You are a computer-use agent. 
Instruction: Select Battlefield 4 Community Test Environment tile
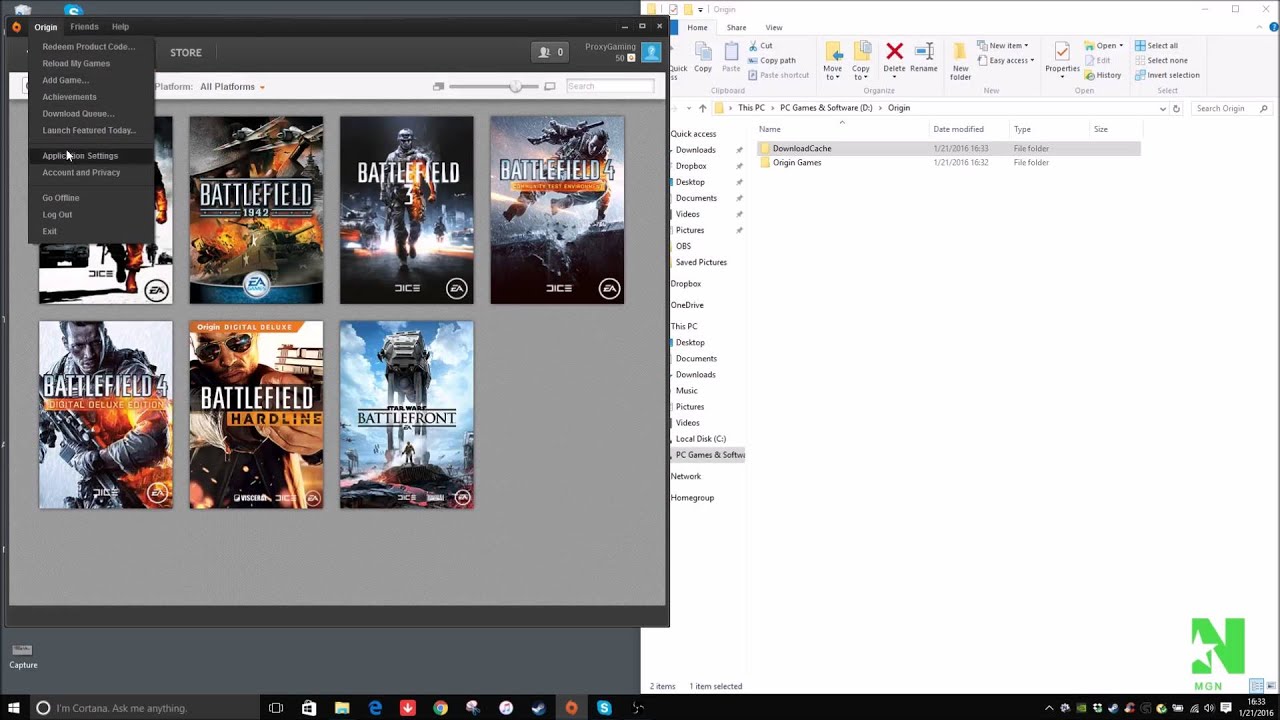click(557, 210)
